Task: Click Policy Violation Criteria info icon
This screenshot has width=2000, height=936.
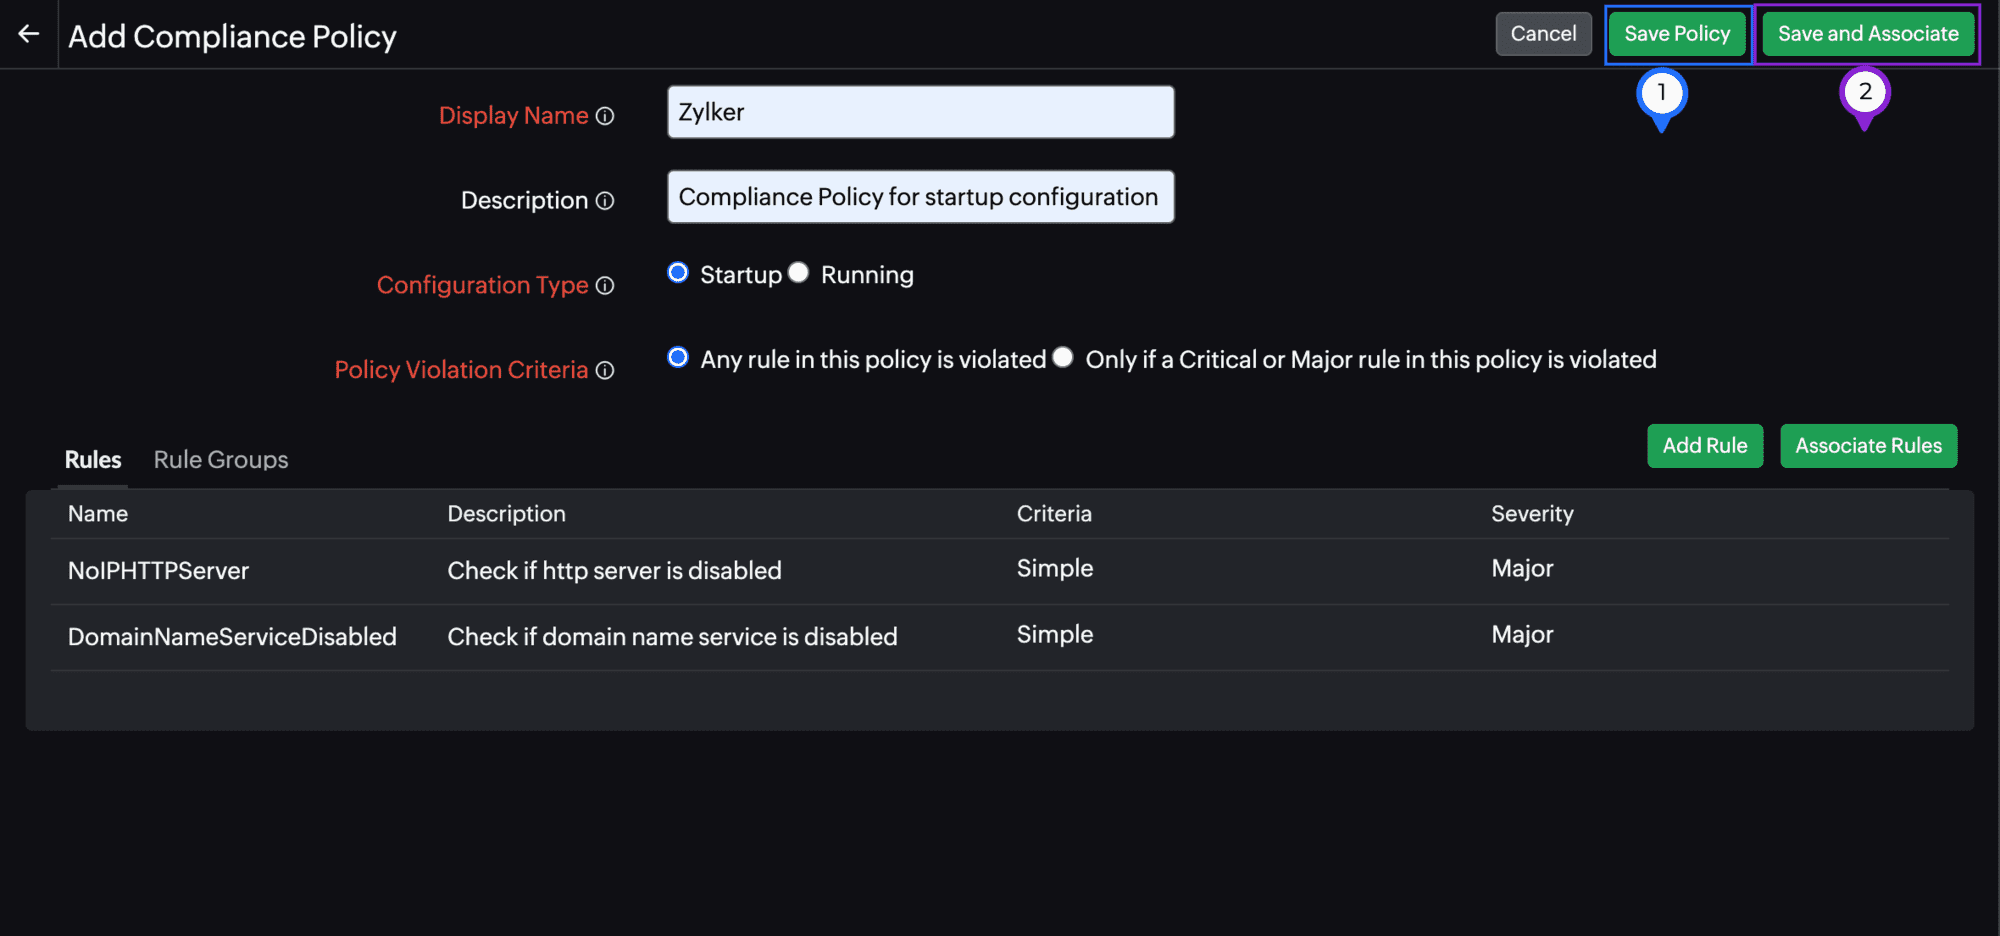Action: [605, 371]
